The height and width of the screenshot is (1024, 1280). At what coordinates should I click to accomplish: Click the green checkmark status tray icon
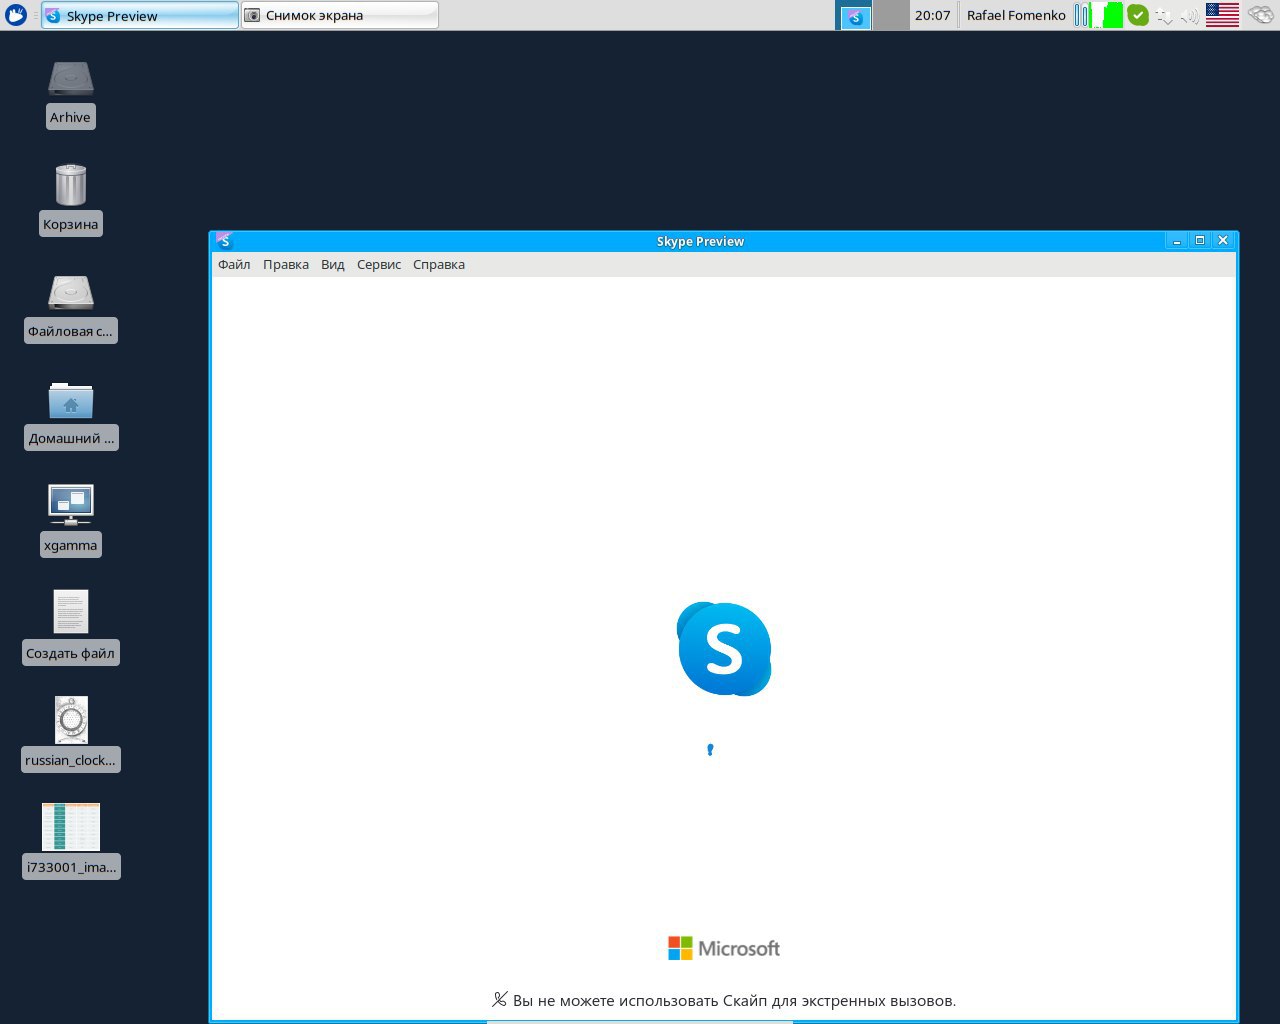click(1138, 15)
